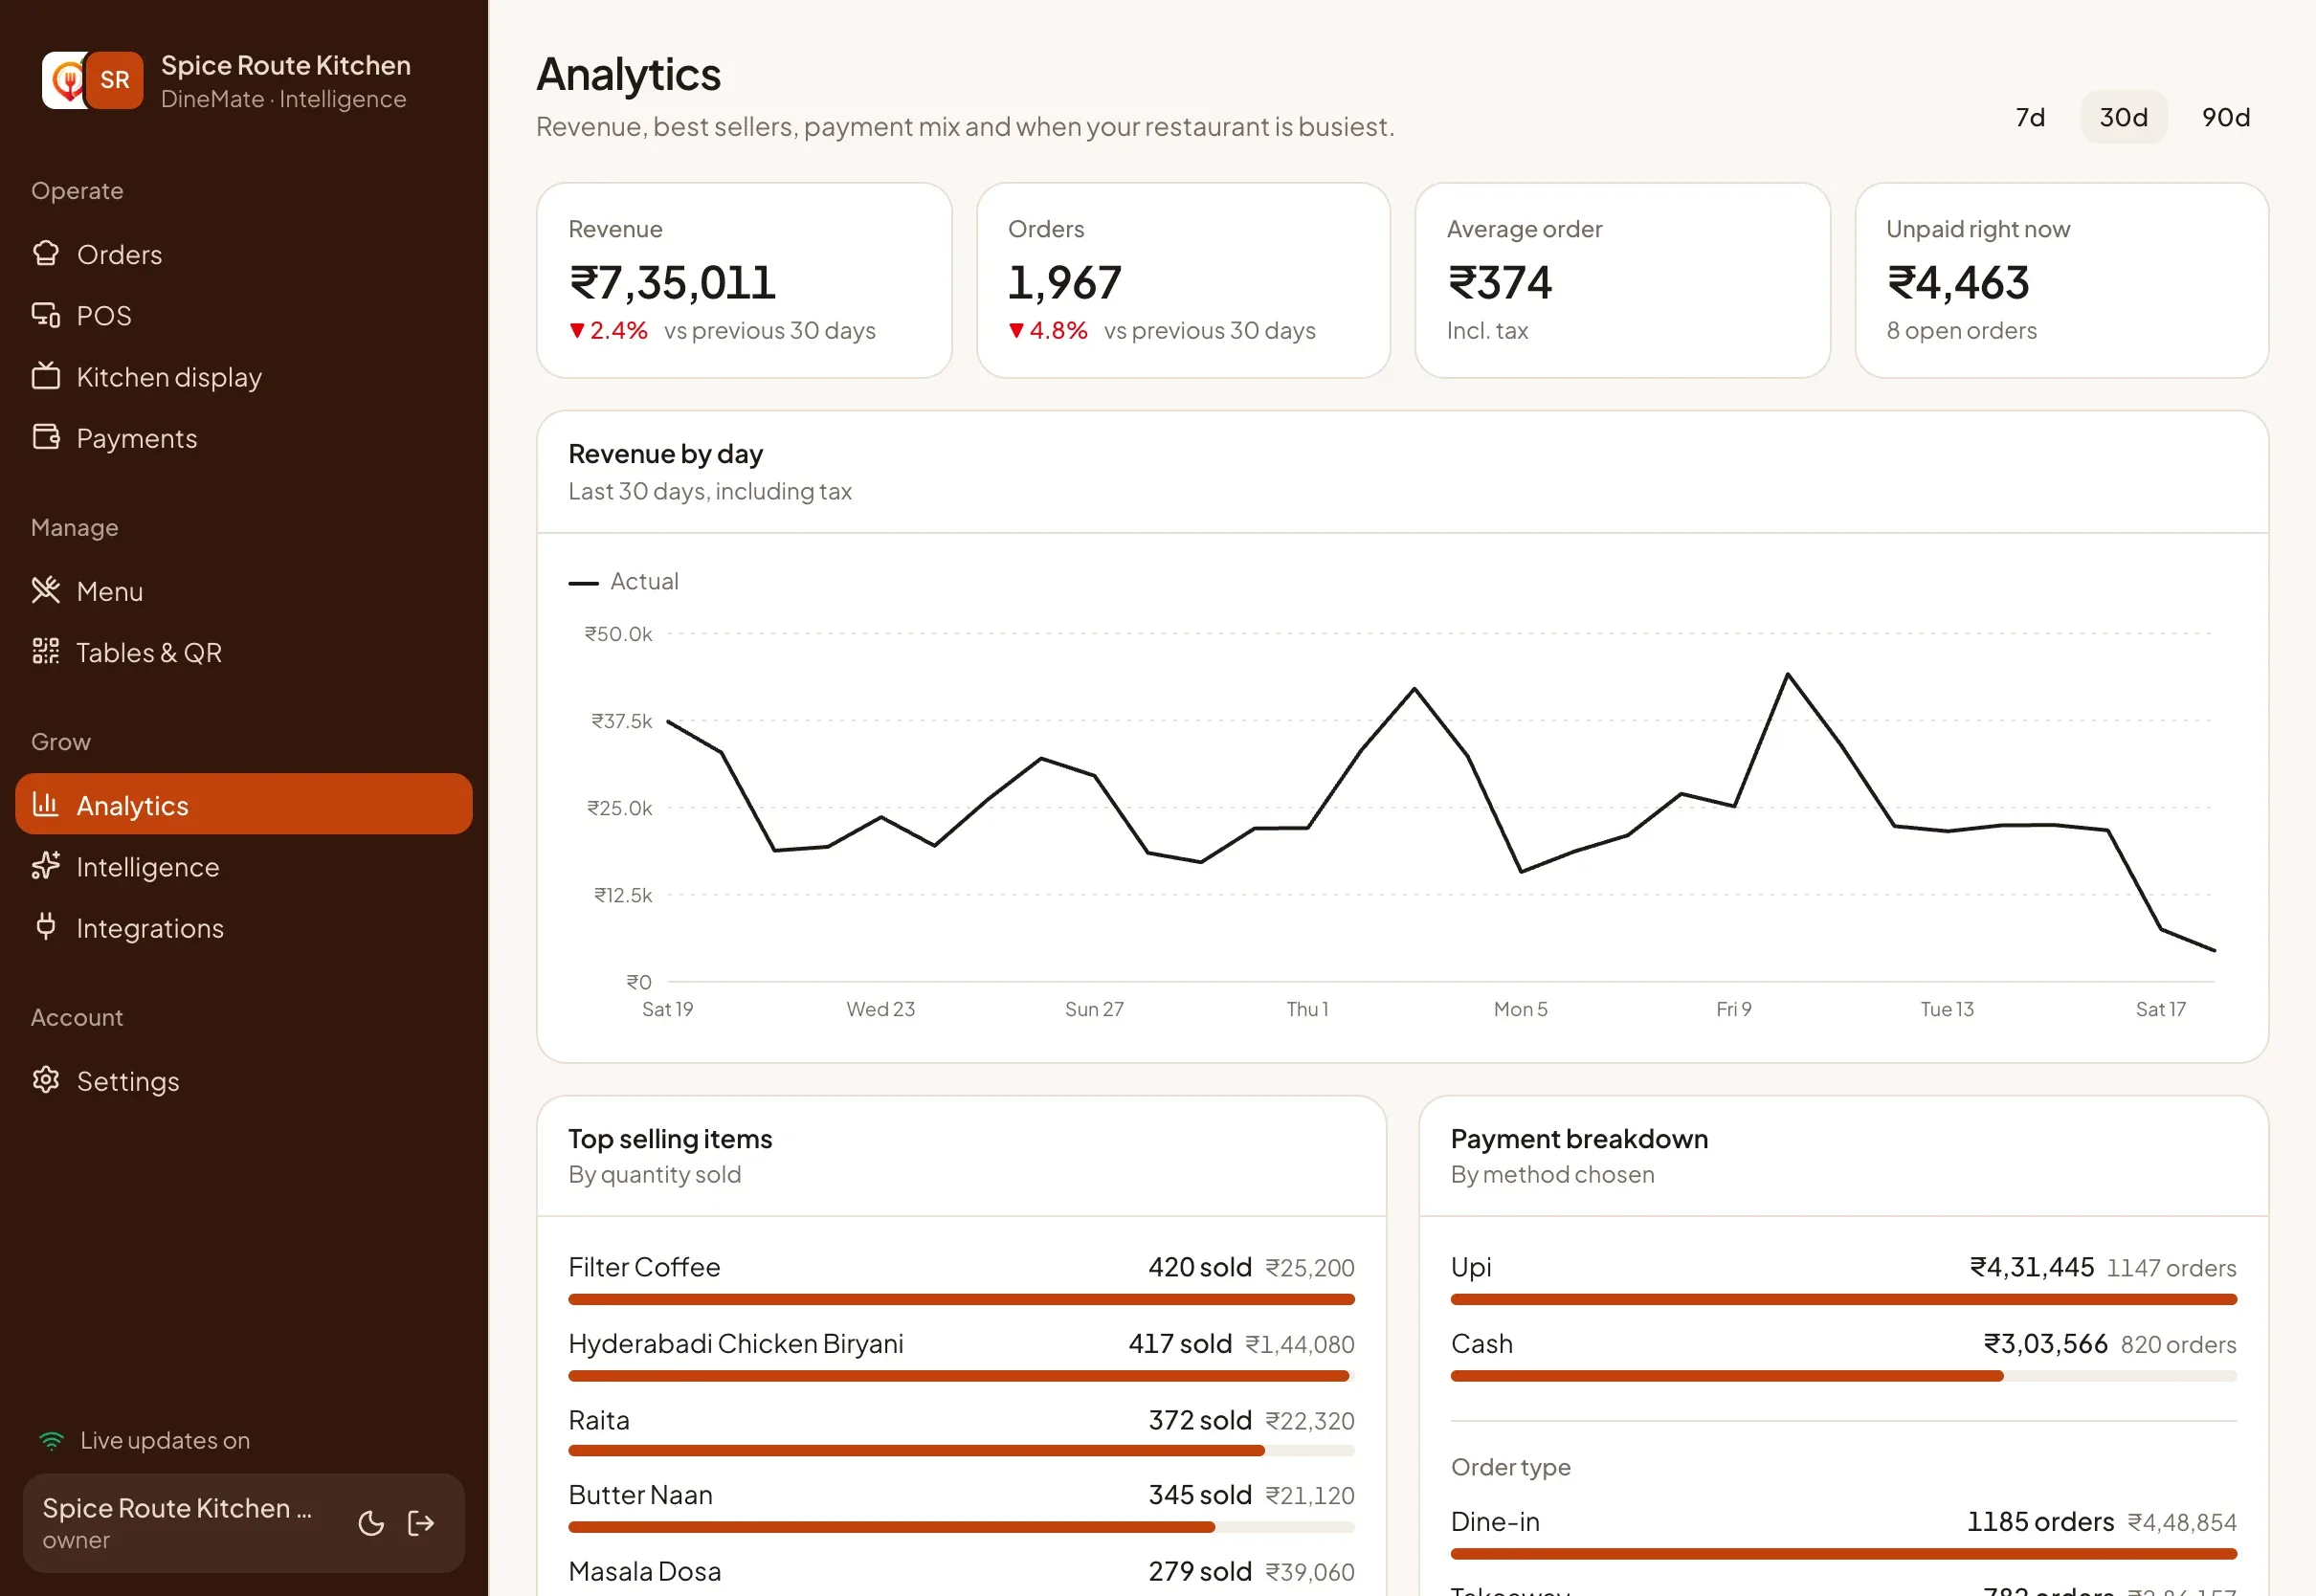Click the log out arrow icon

click(x=421, y=1523)
